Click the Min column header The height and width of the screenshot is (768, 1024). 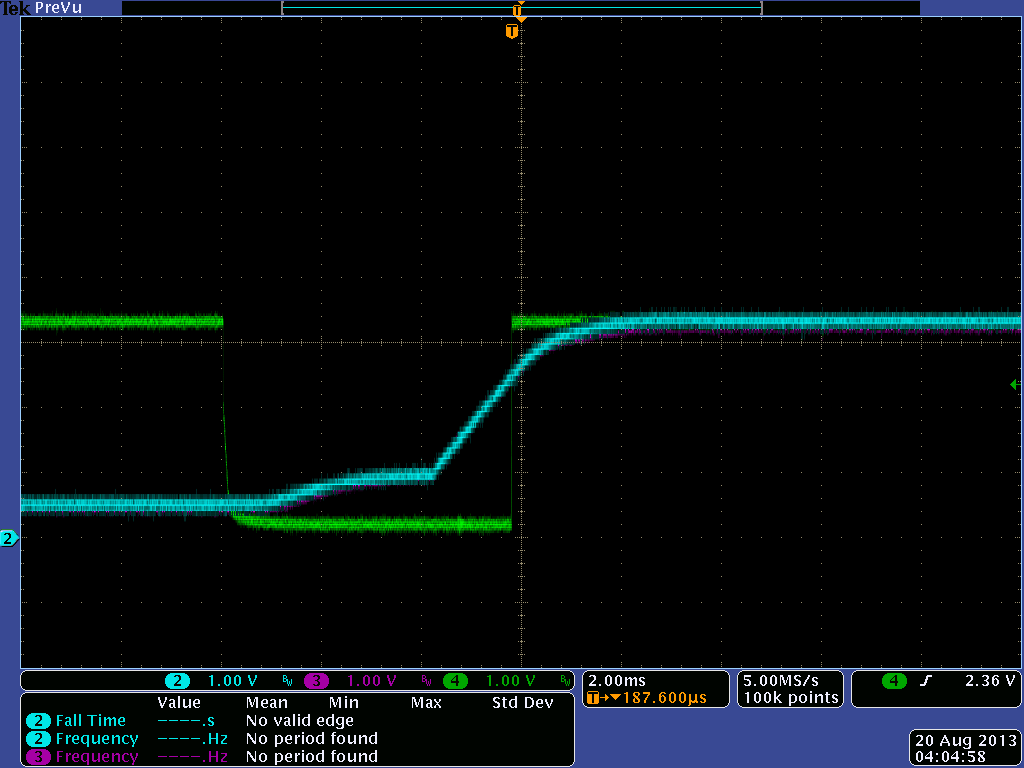click(344, 703)
